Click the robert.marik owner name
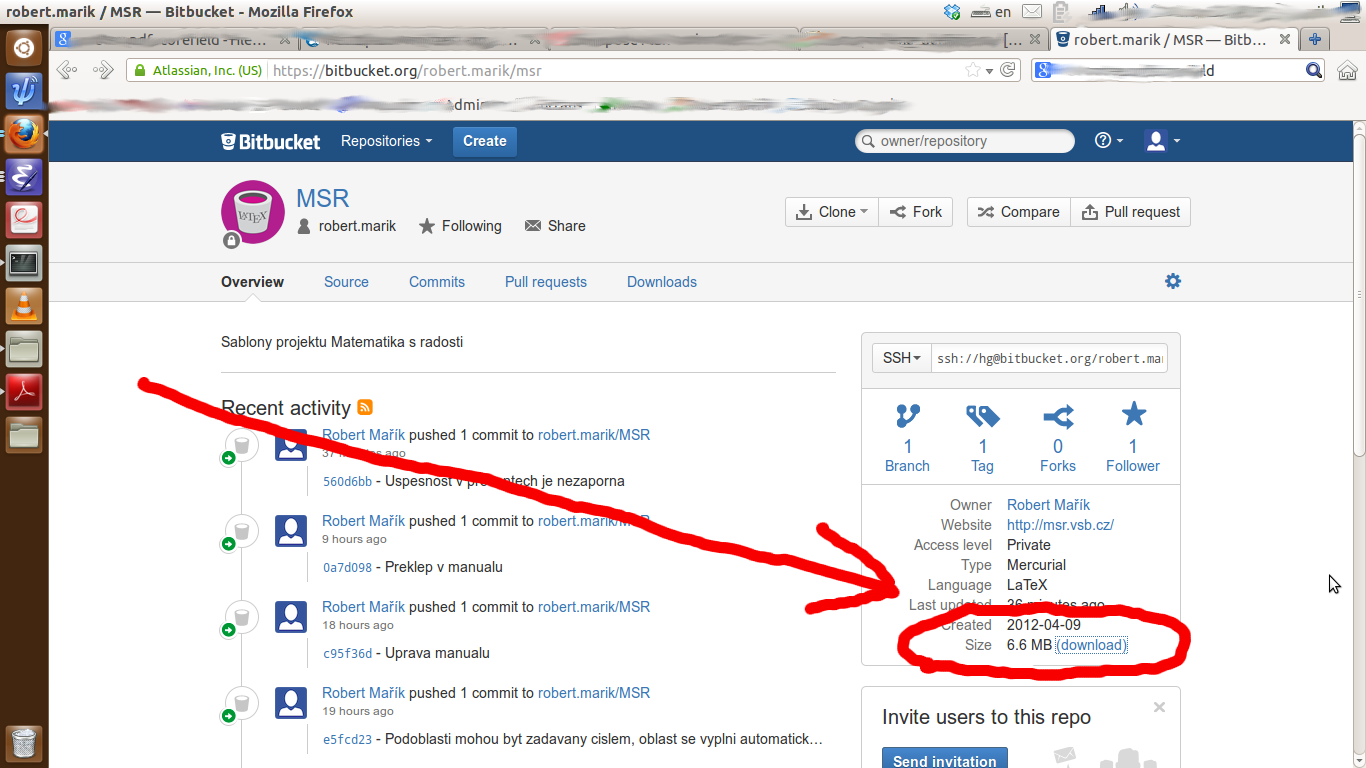1366x768 pixels. click(357, 226)
